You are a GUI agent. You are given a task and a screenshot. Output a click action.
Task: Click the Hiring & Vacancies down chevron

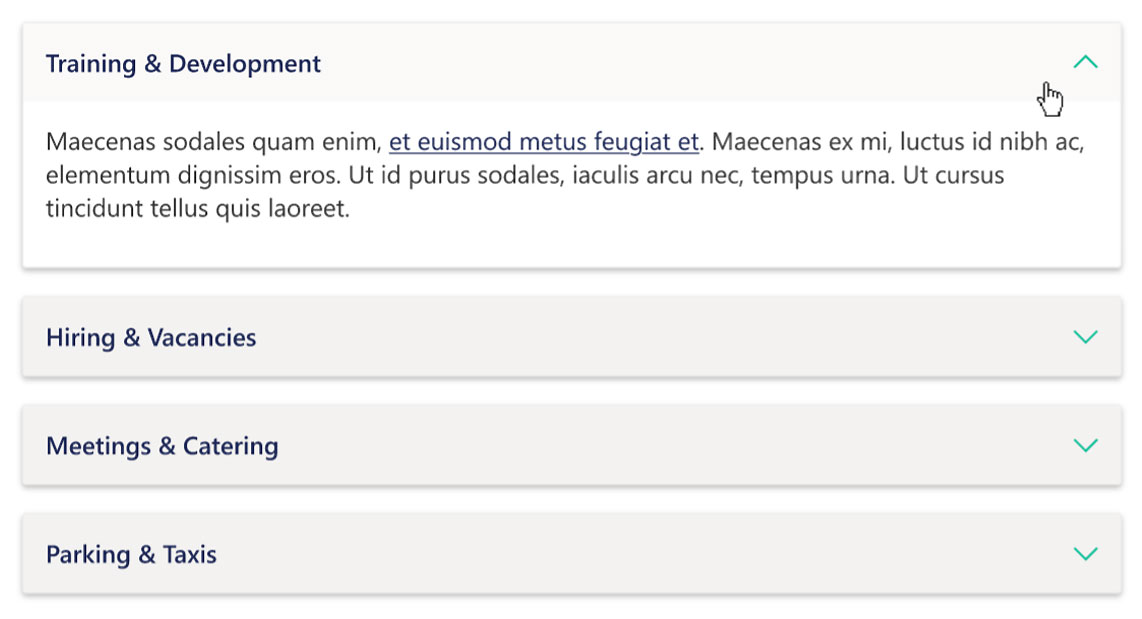coord(1085,337)
